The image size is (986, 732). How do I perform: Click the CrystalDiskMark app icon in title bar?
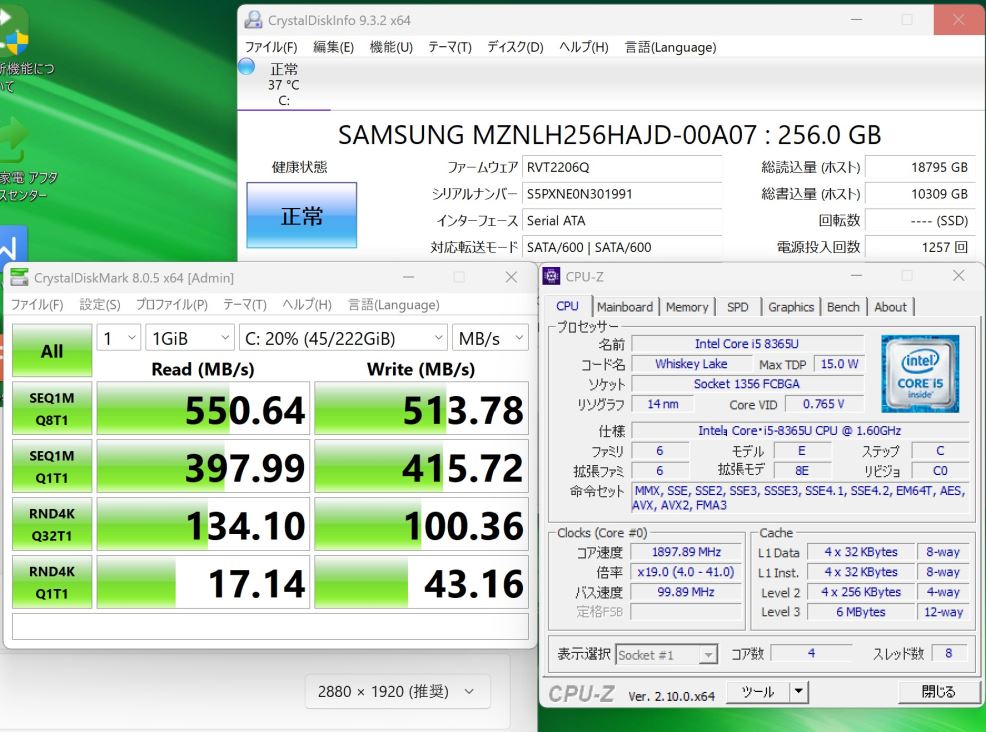(x=19, y=277)
